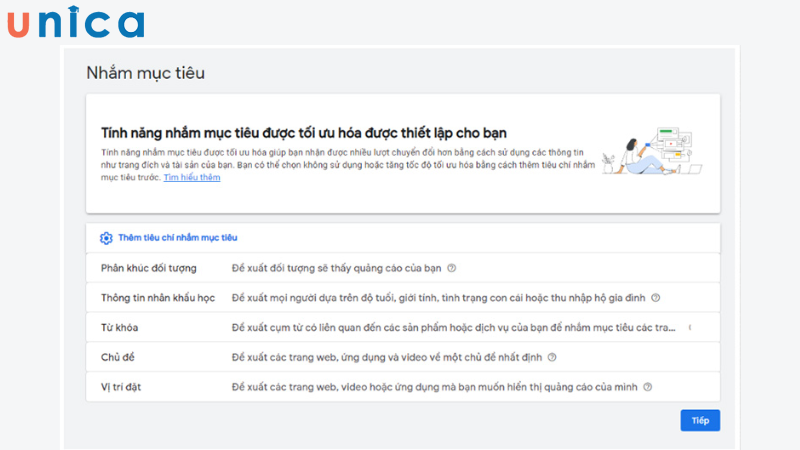Click the Nhắm mục tiêu page heading

[x=145, y=73]
